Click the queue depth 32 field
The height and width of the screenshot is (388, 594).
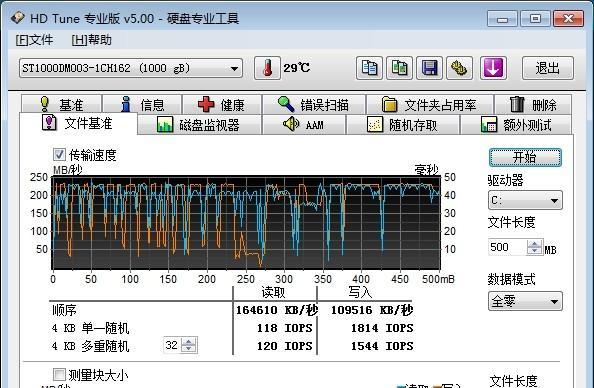pos(172,345)
